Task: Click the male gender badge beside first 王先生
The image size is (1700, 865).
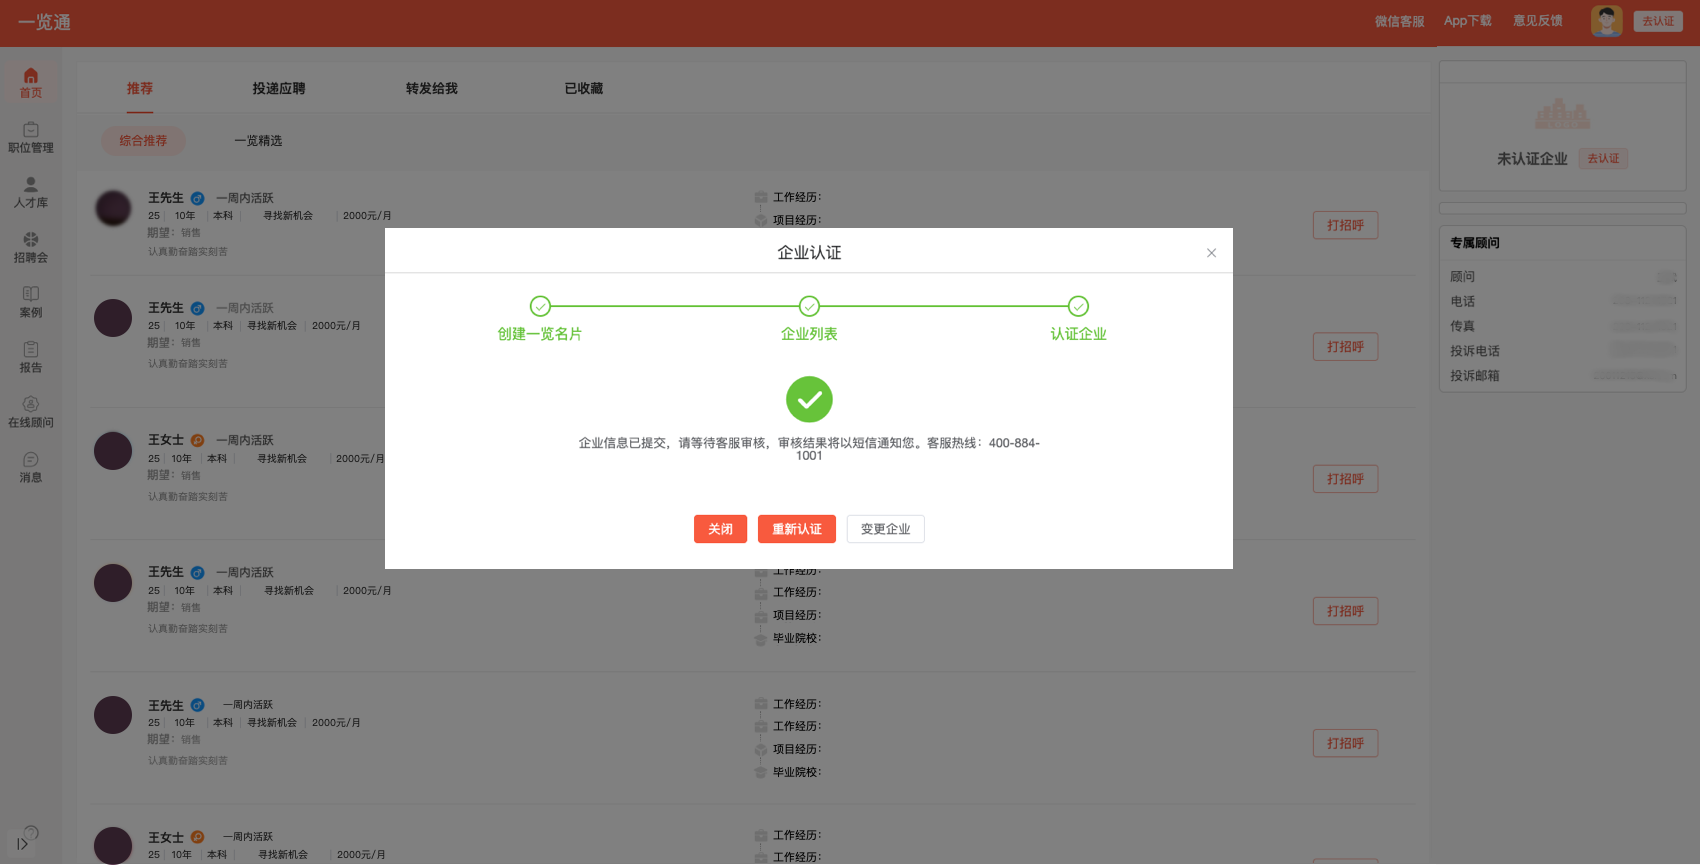Action: click(x=198, y=198)
